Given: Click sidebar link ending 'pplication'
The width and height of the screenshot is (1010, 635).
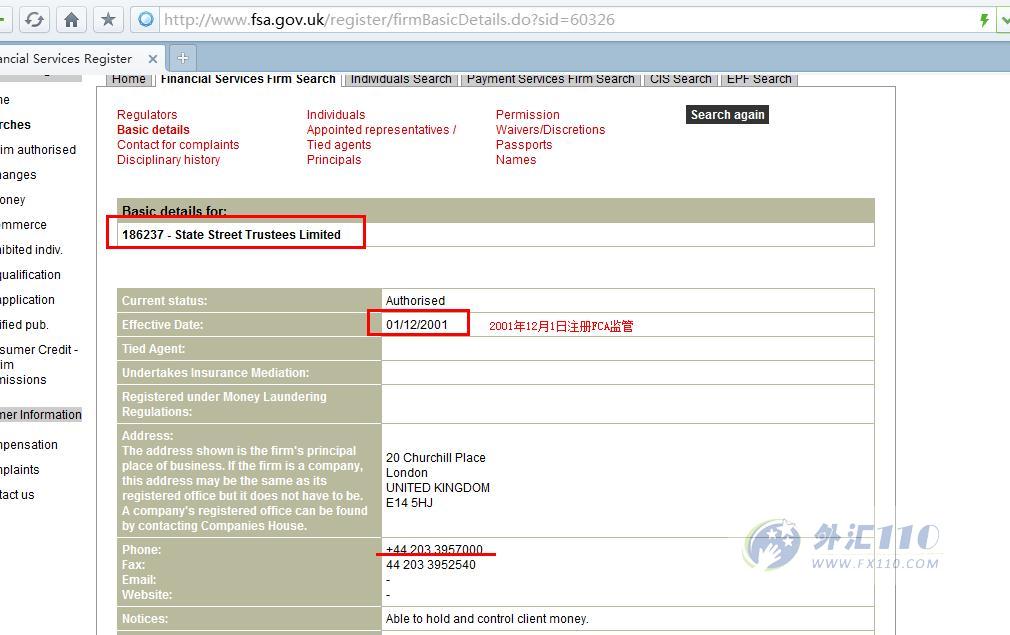Looking at the screenshot, I should click(x=27, y=300).
